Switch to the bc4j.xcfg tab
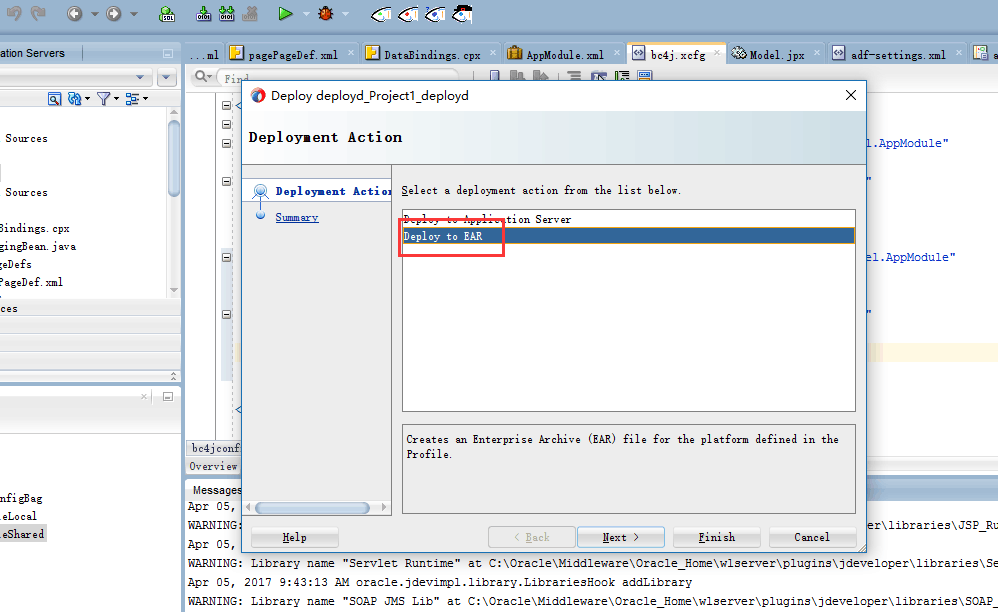 [x=677, y=54]
